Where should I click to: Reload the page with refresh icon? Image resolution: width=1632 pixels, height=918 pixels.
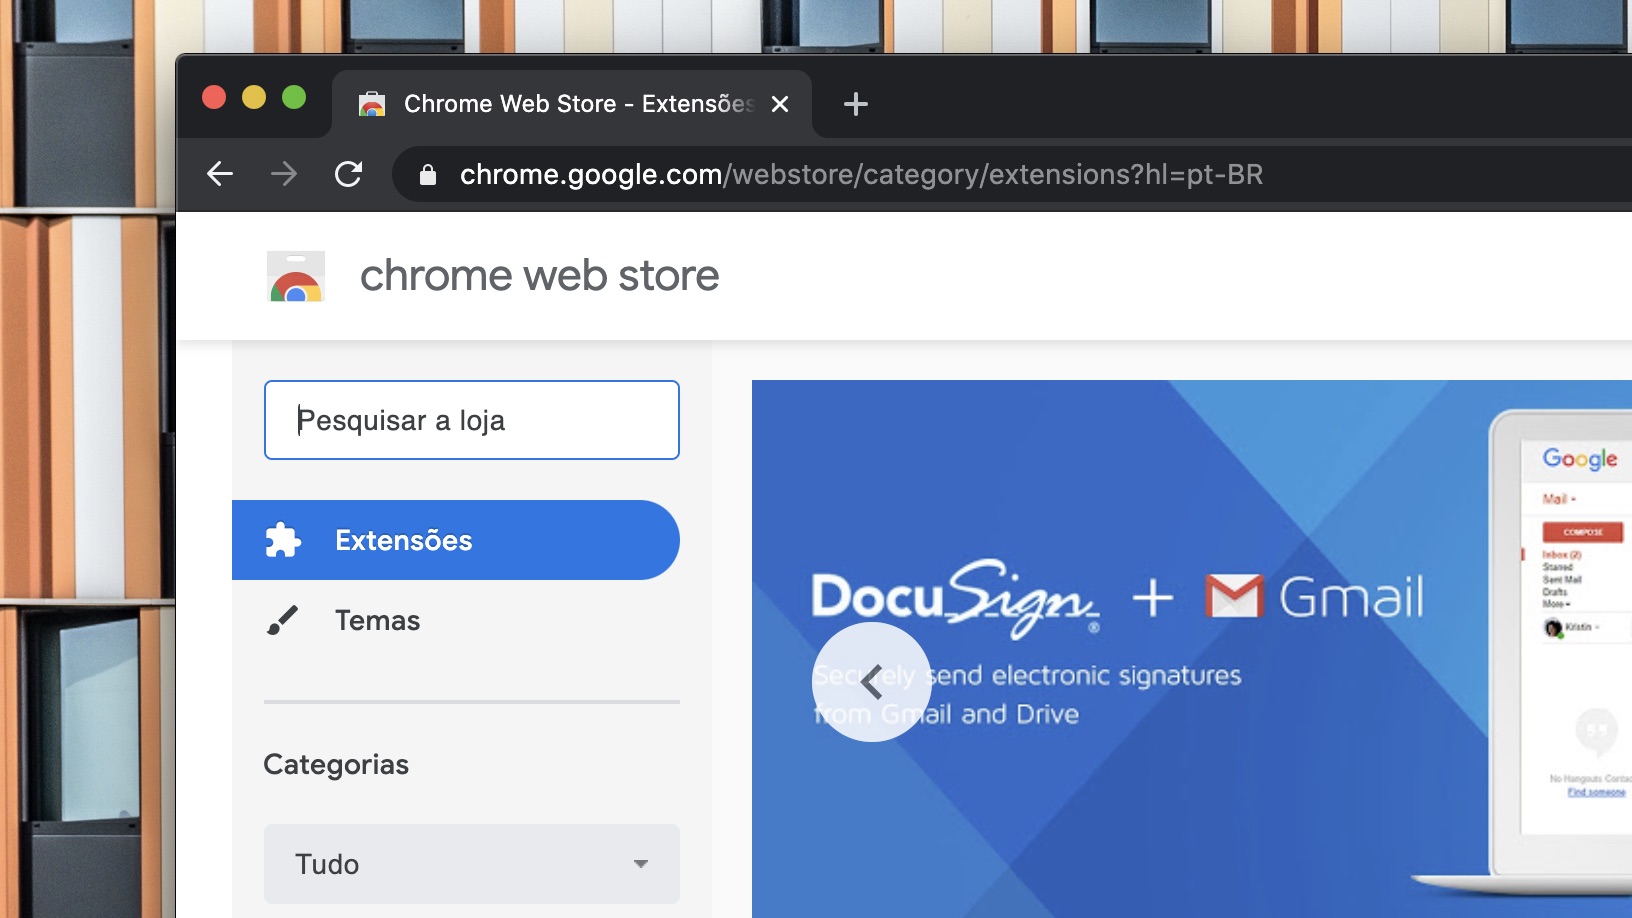pos(348,174)
